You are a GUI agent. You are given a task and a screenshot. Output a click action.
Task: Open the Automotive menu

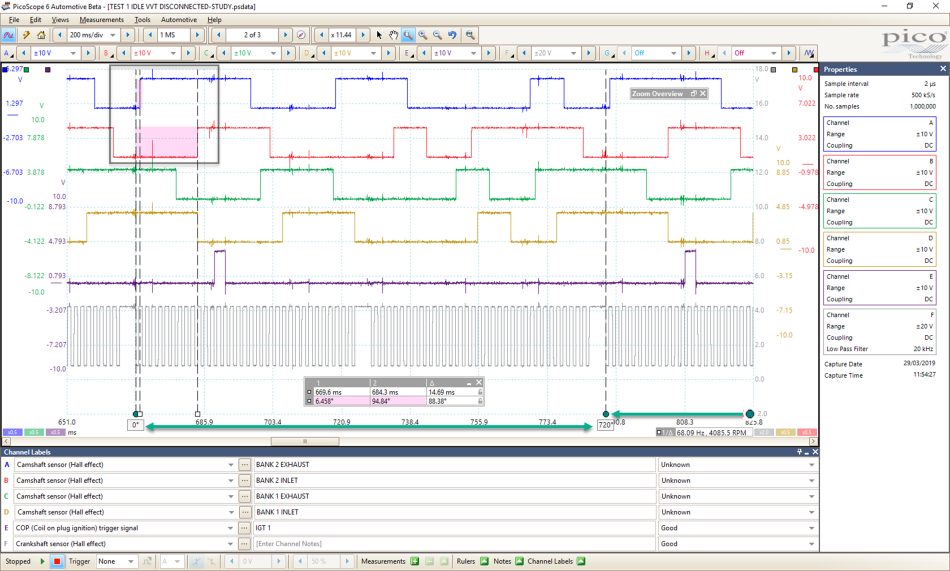[179, 19]
